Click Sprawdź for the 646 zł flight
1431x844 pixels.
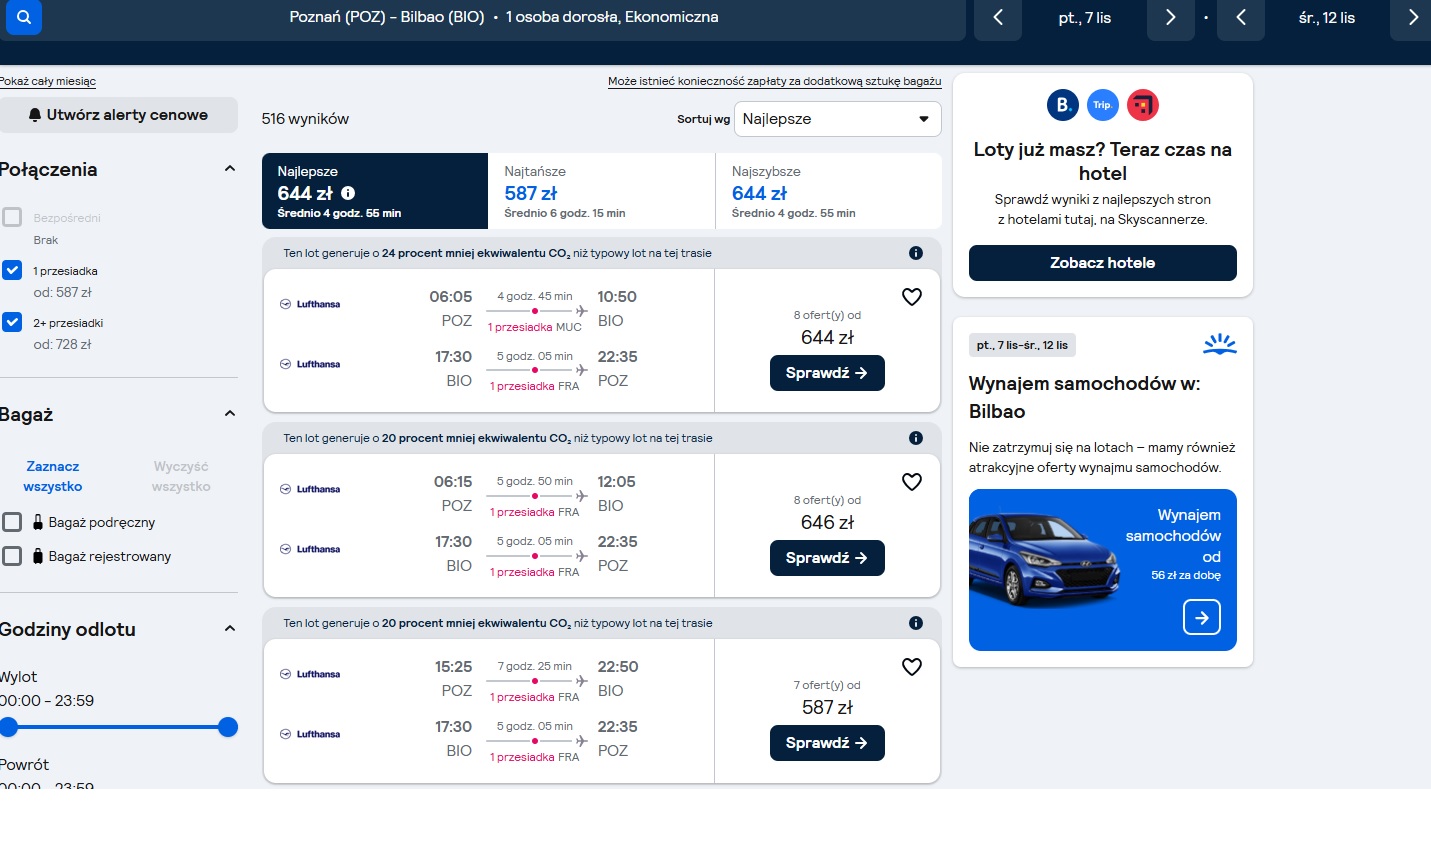click(x=827, y=558)
